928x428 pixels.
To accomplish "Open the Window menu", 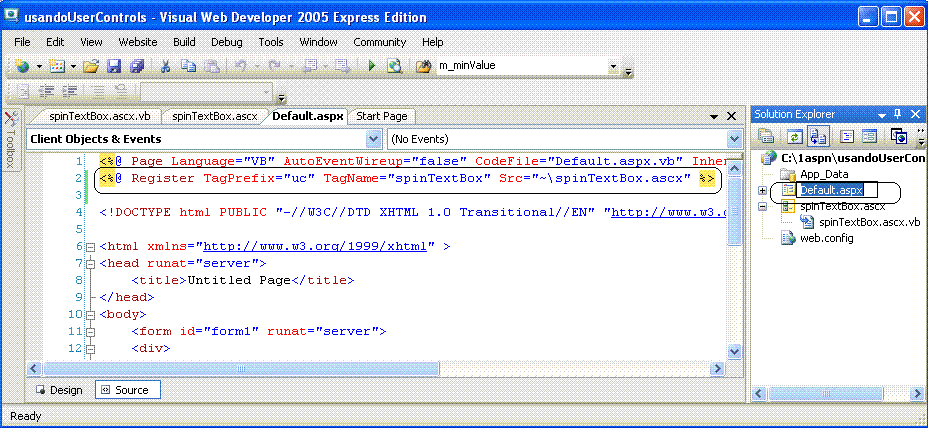I will pyautogui.click(x=318, y=42).
